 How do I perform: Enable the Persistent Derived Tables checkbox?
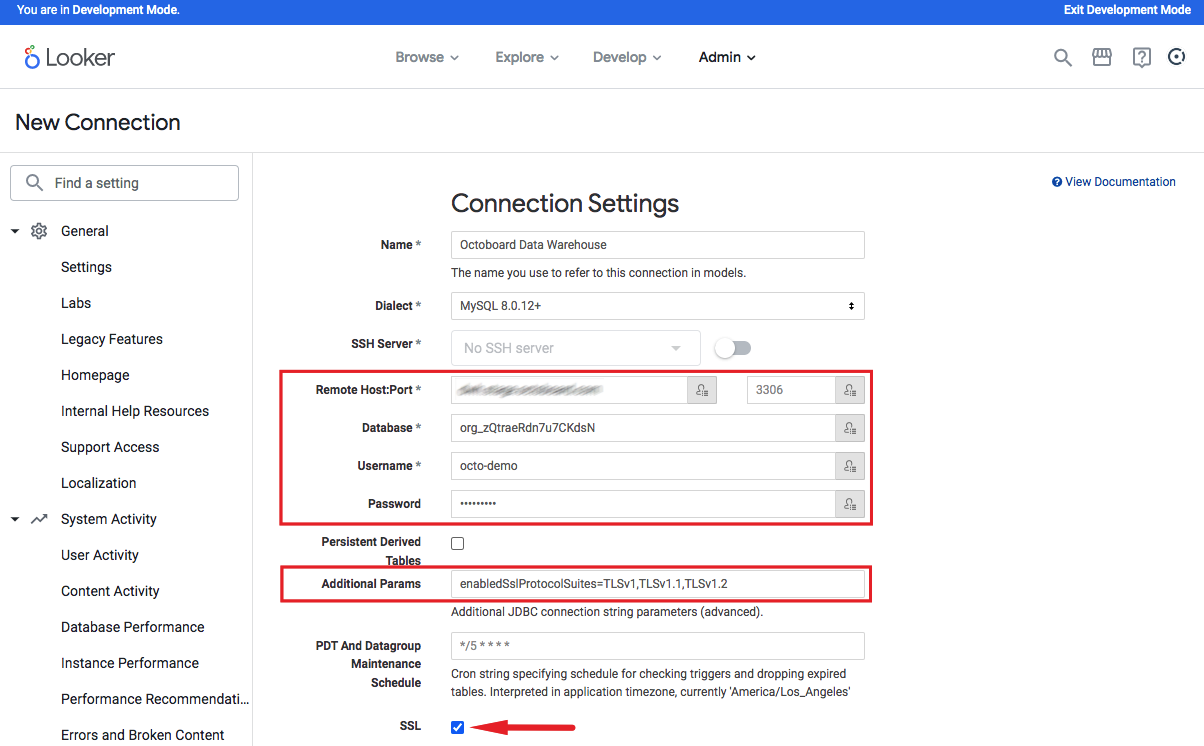[x=458, y=544]
